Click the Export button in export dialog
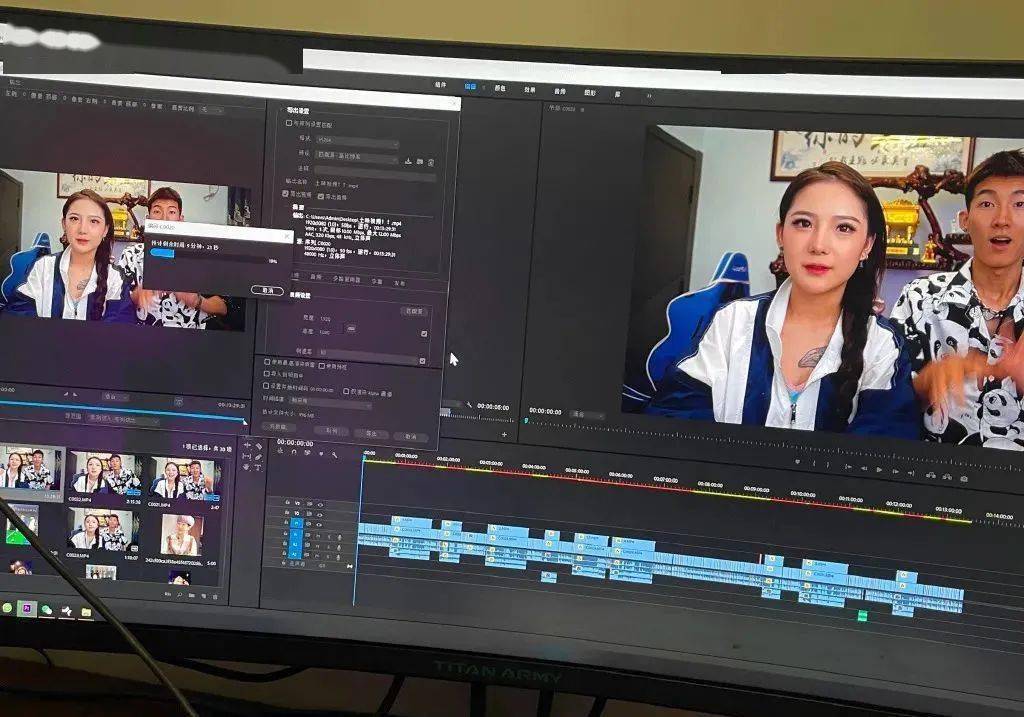The width and height of the screenshot is (1024, 717). coord(371,433)
